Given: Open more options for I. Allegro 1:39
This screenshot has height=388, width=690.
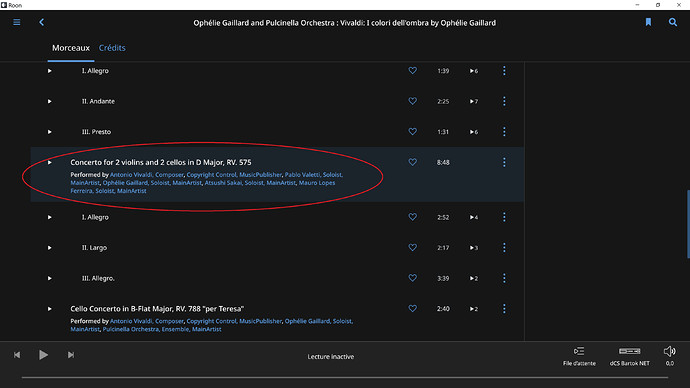Looking at the screenshot, I should tap(504, 70).
